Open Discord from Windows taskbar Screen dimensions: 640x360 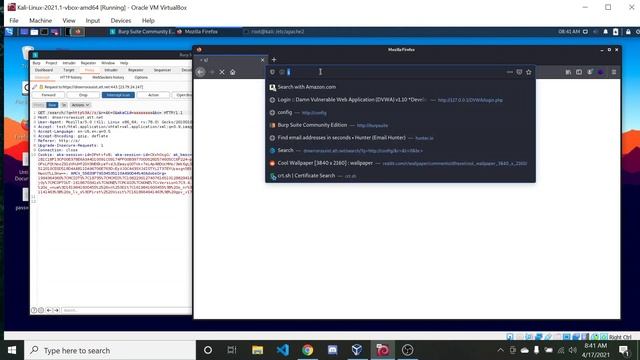[x=332, y=350]
